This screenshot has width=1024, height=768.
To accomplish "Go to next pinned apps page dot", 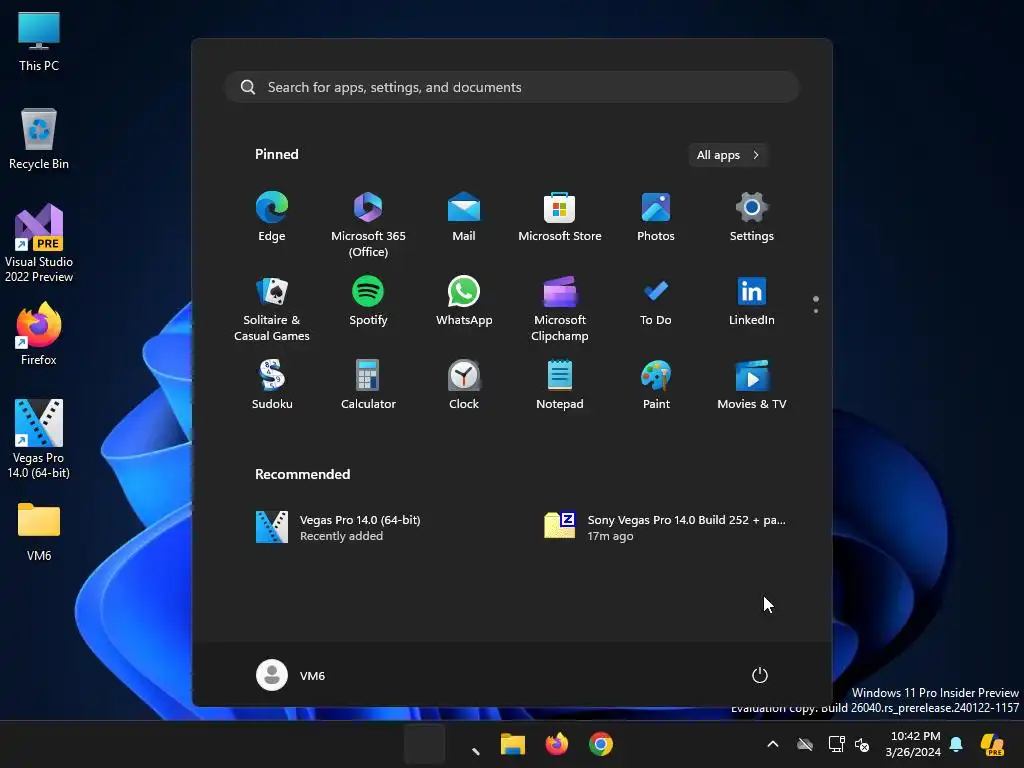I will (816, 311).
